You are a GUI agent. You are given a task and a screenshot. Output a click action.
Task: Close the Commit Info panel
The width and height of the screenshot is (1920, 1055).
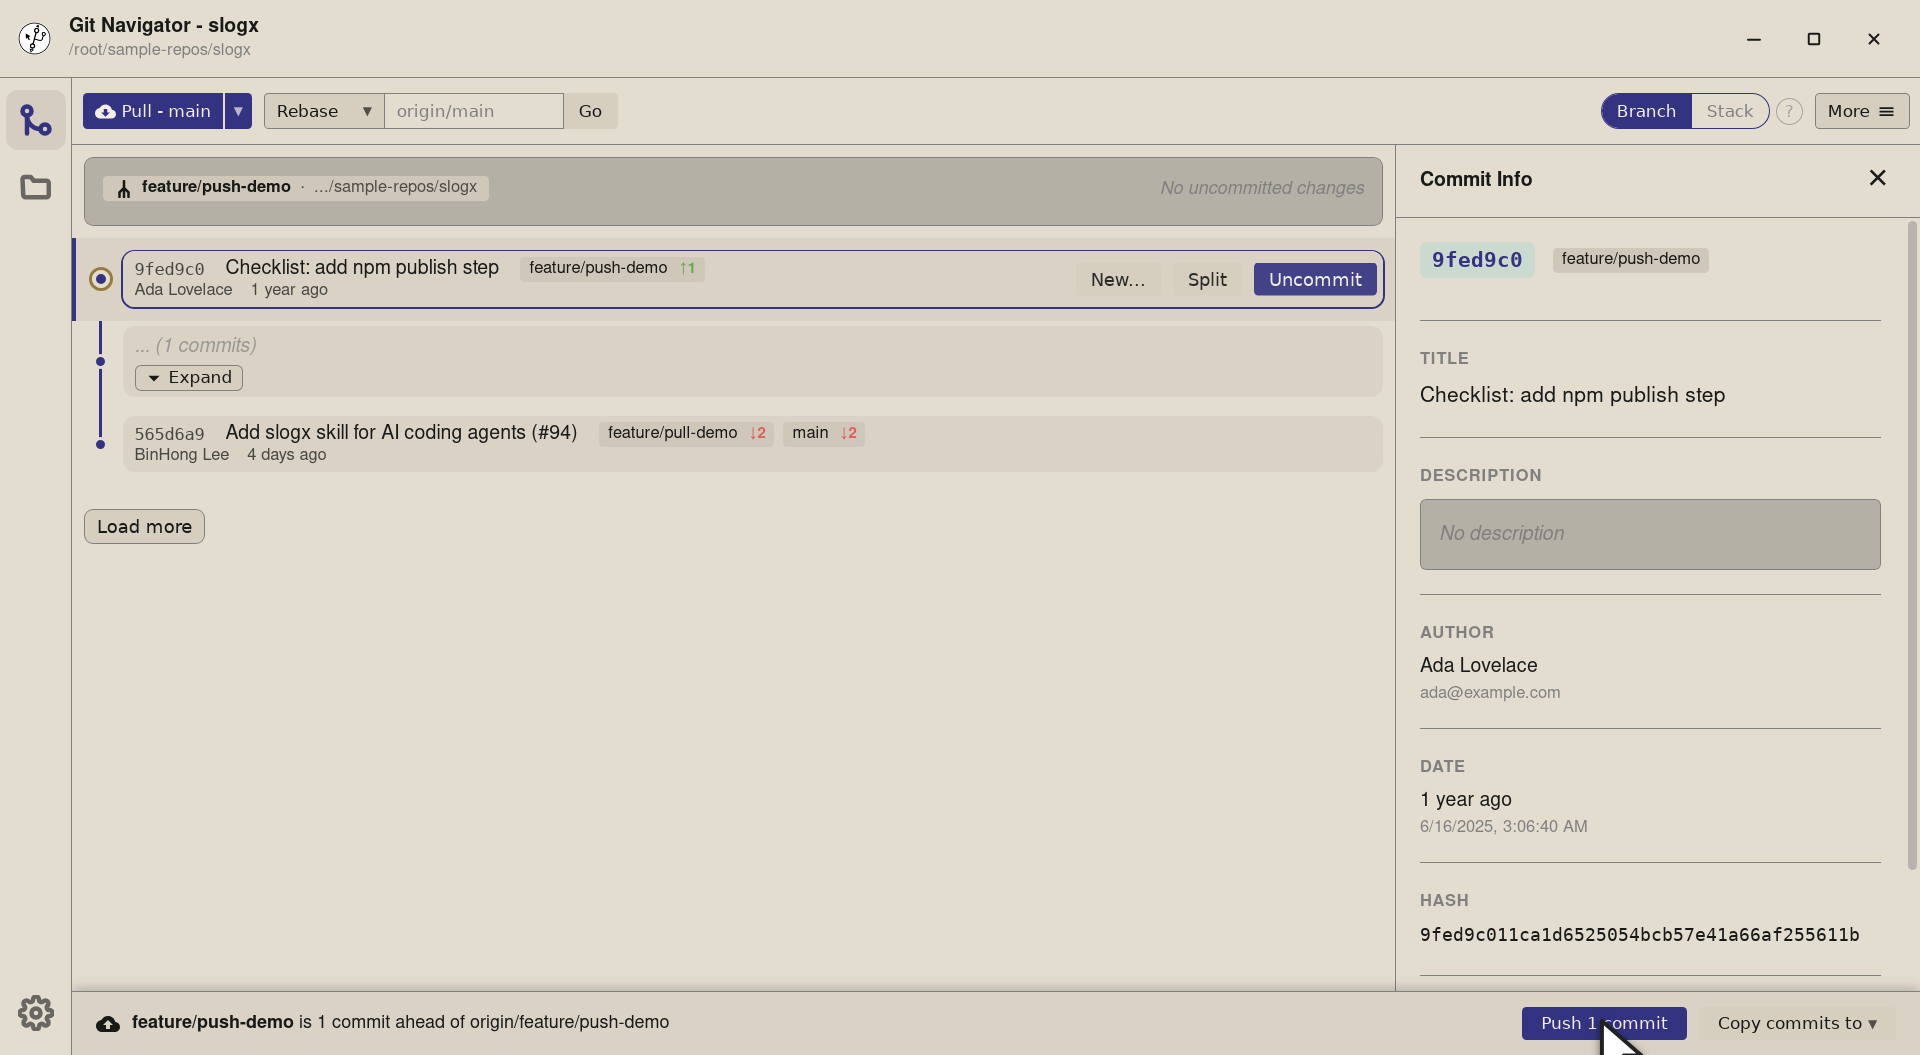click(1877, 178)
